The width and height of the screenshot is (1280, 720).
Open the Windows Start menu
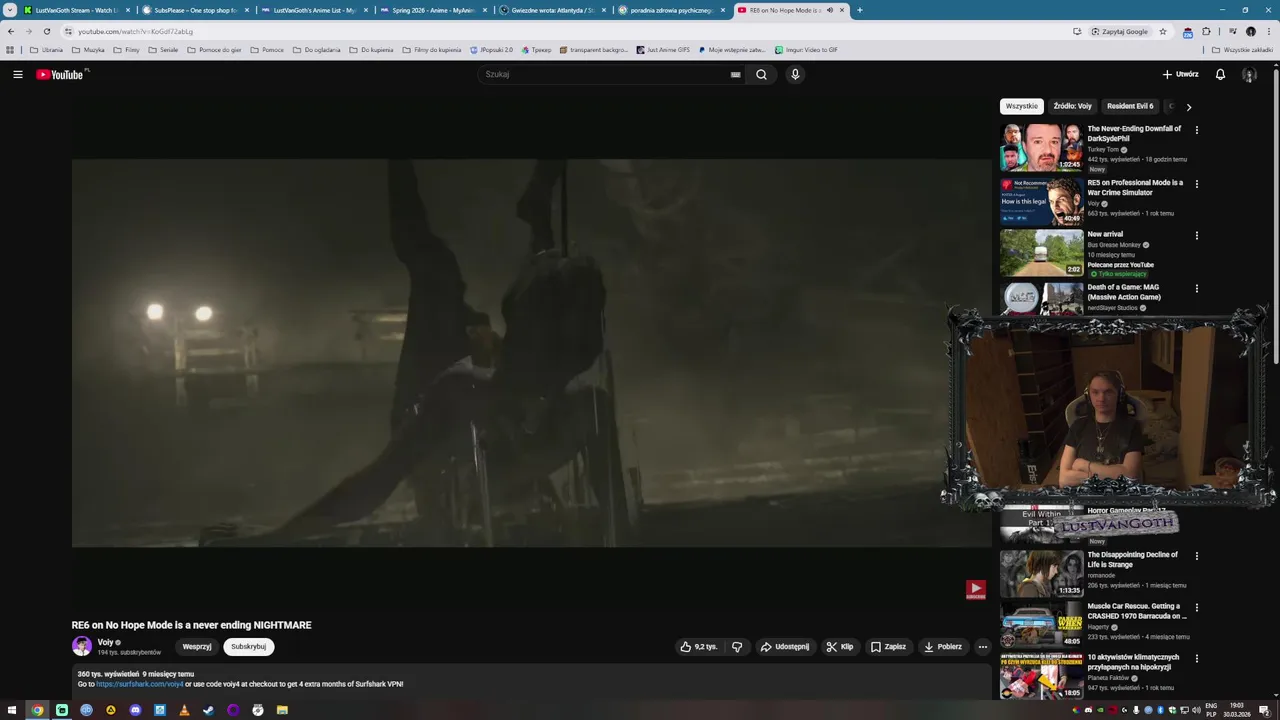[13, 710]
